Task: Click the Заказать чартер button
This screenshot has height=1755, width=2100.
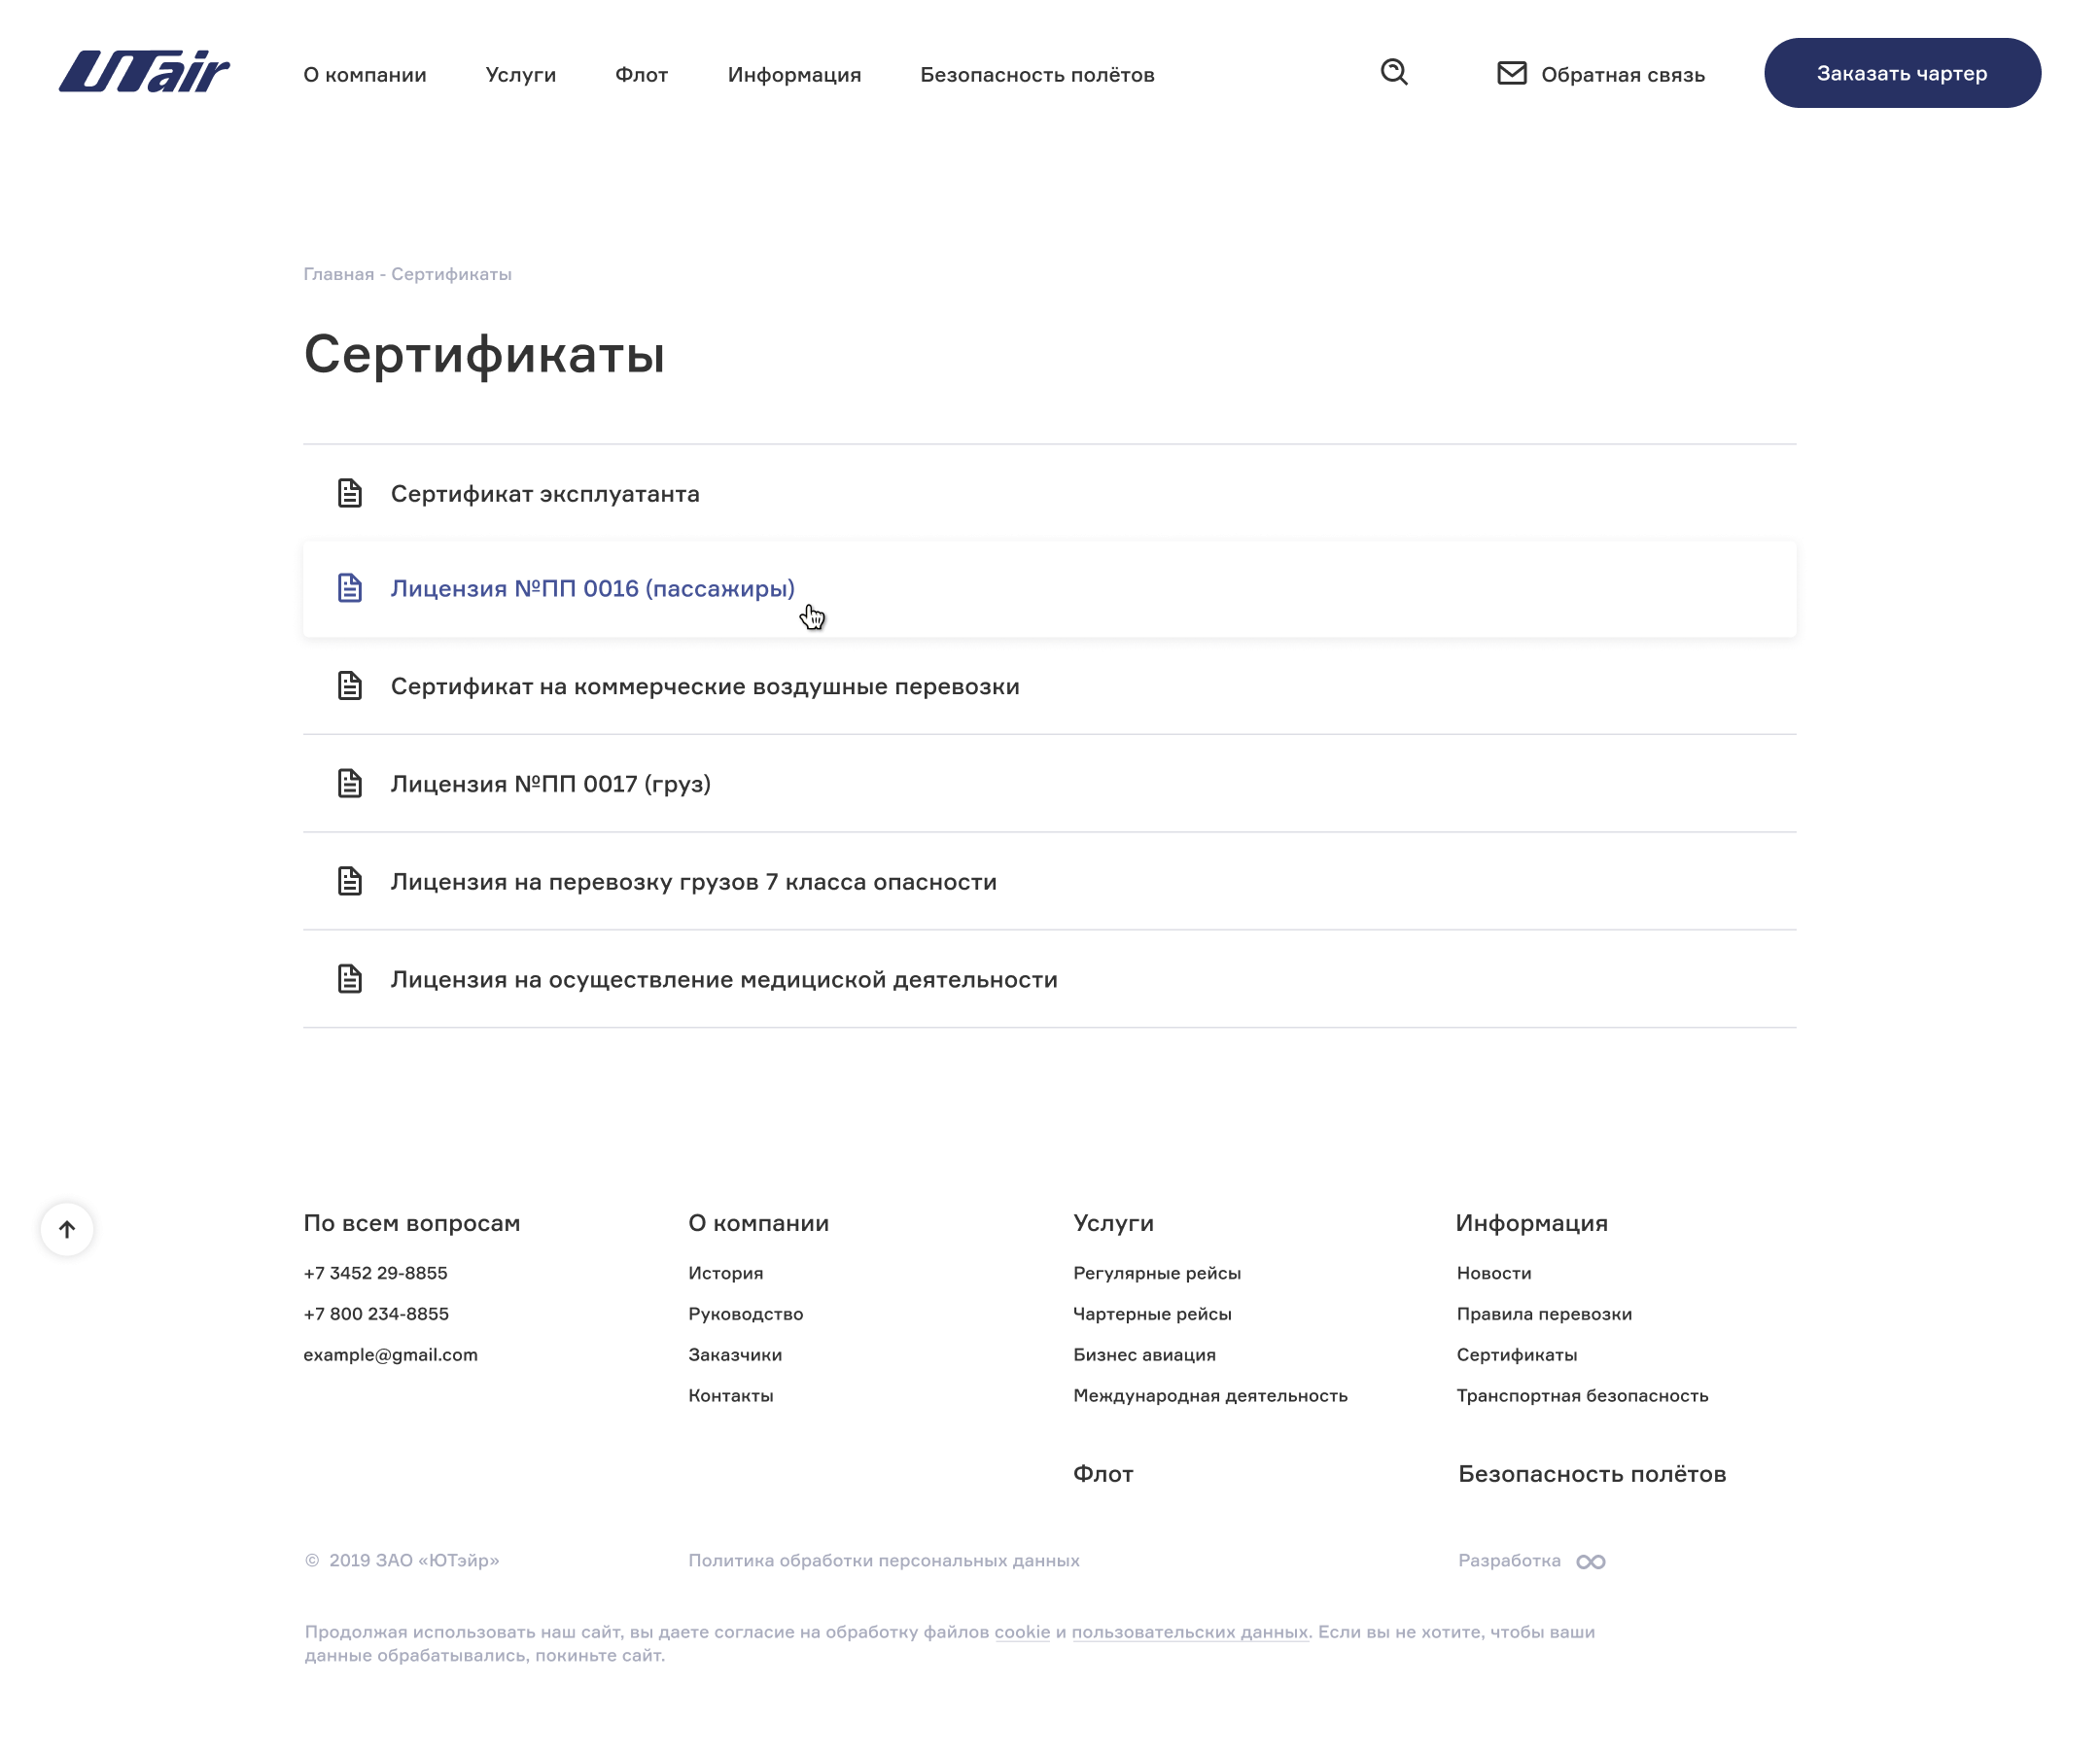Action: 1902,73
